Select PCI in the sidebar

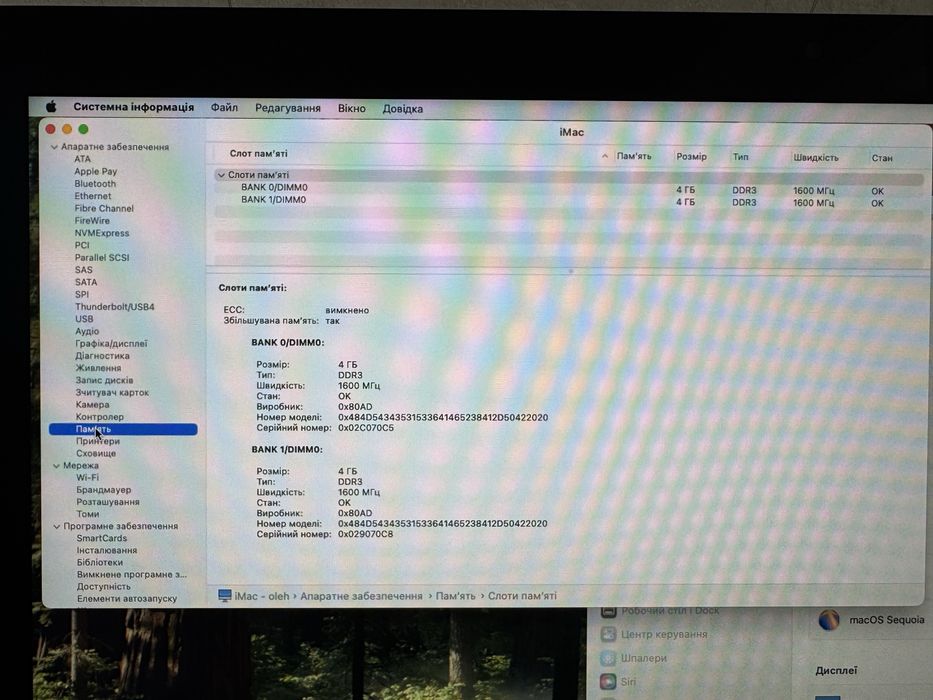82,245
